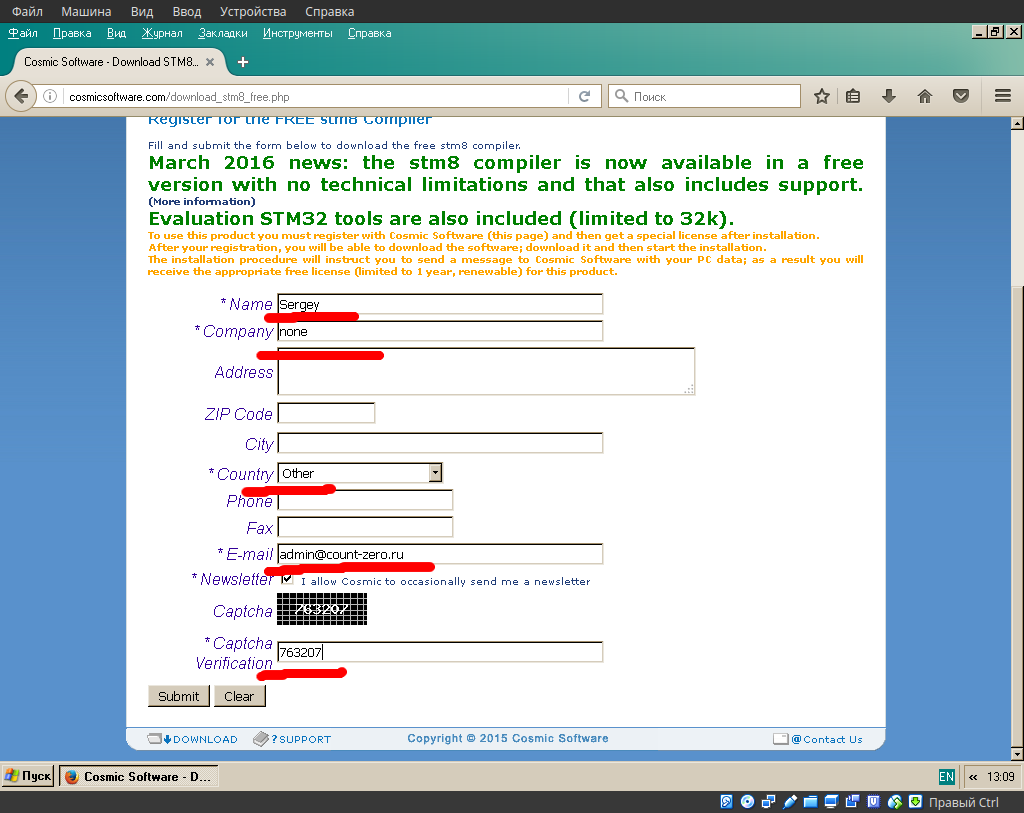The width and height of the screenshot is (1024, 813).
Task: Focus the City input field
Action: 440,443
